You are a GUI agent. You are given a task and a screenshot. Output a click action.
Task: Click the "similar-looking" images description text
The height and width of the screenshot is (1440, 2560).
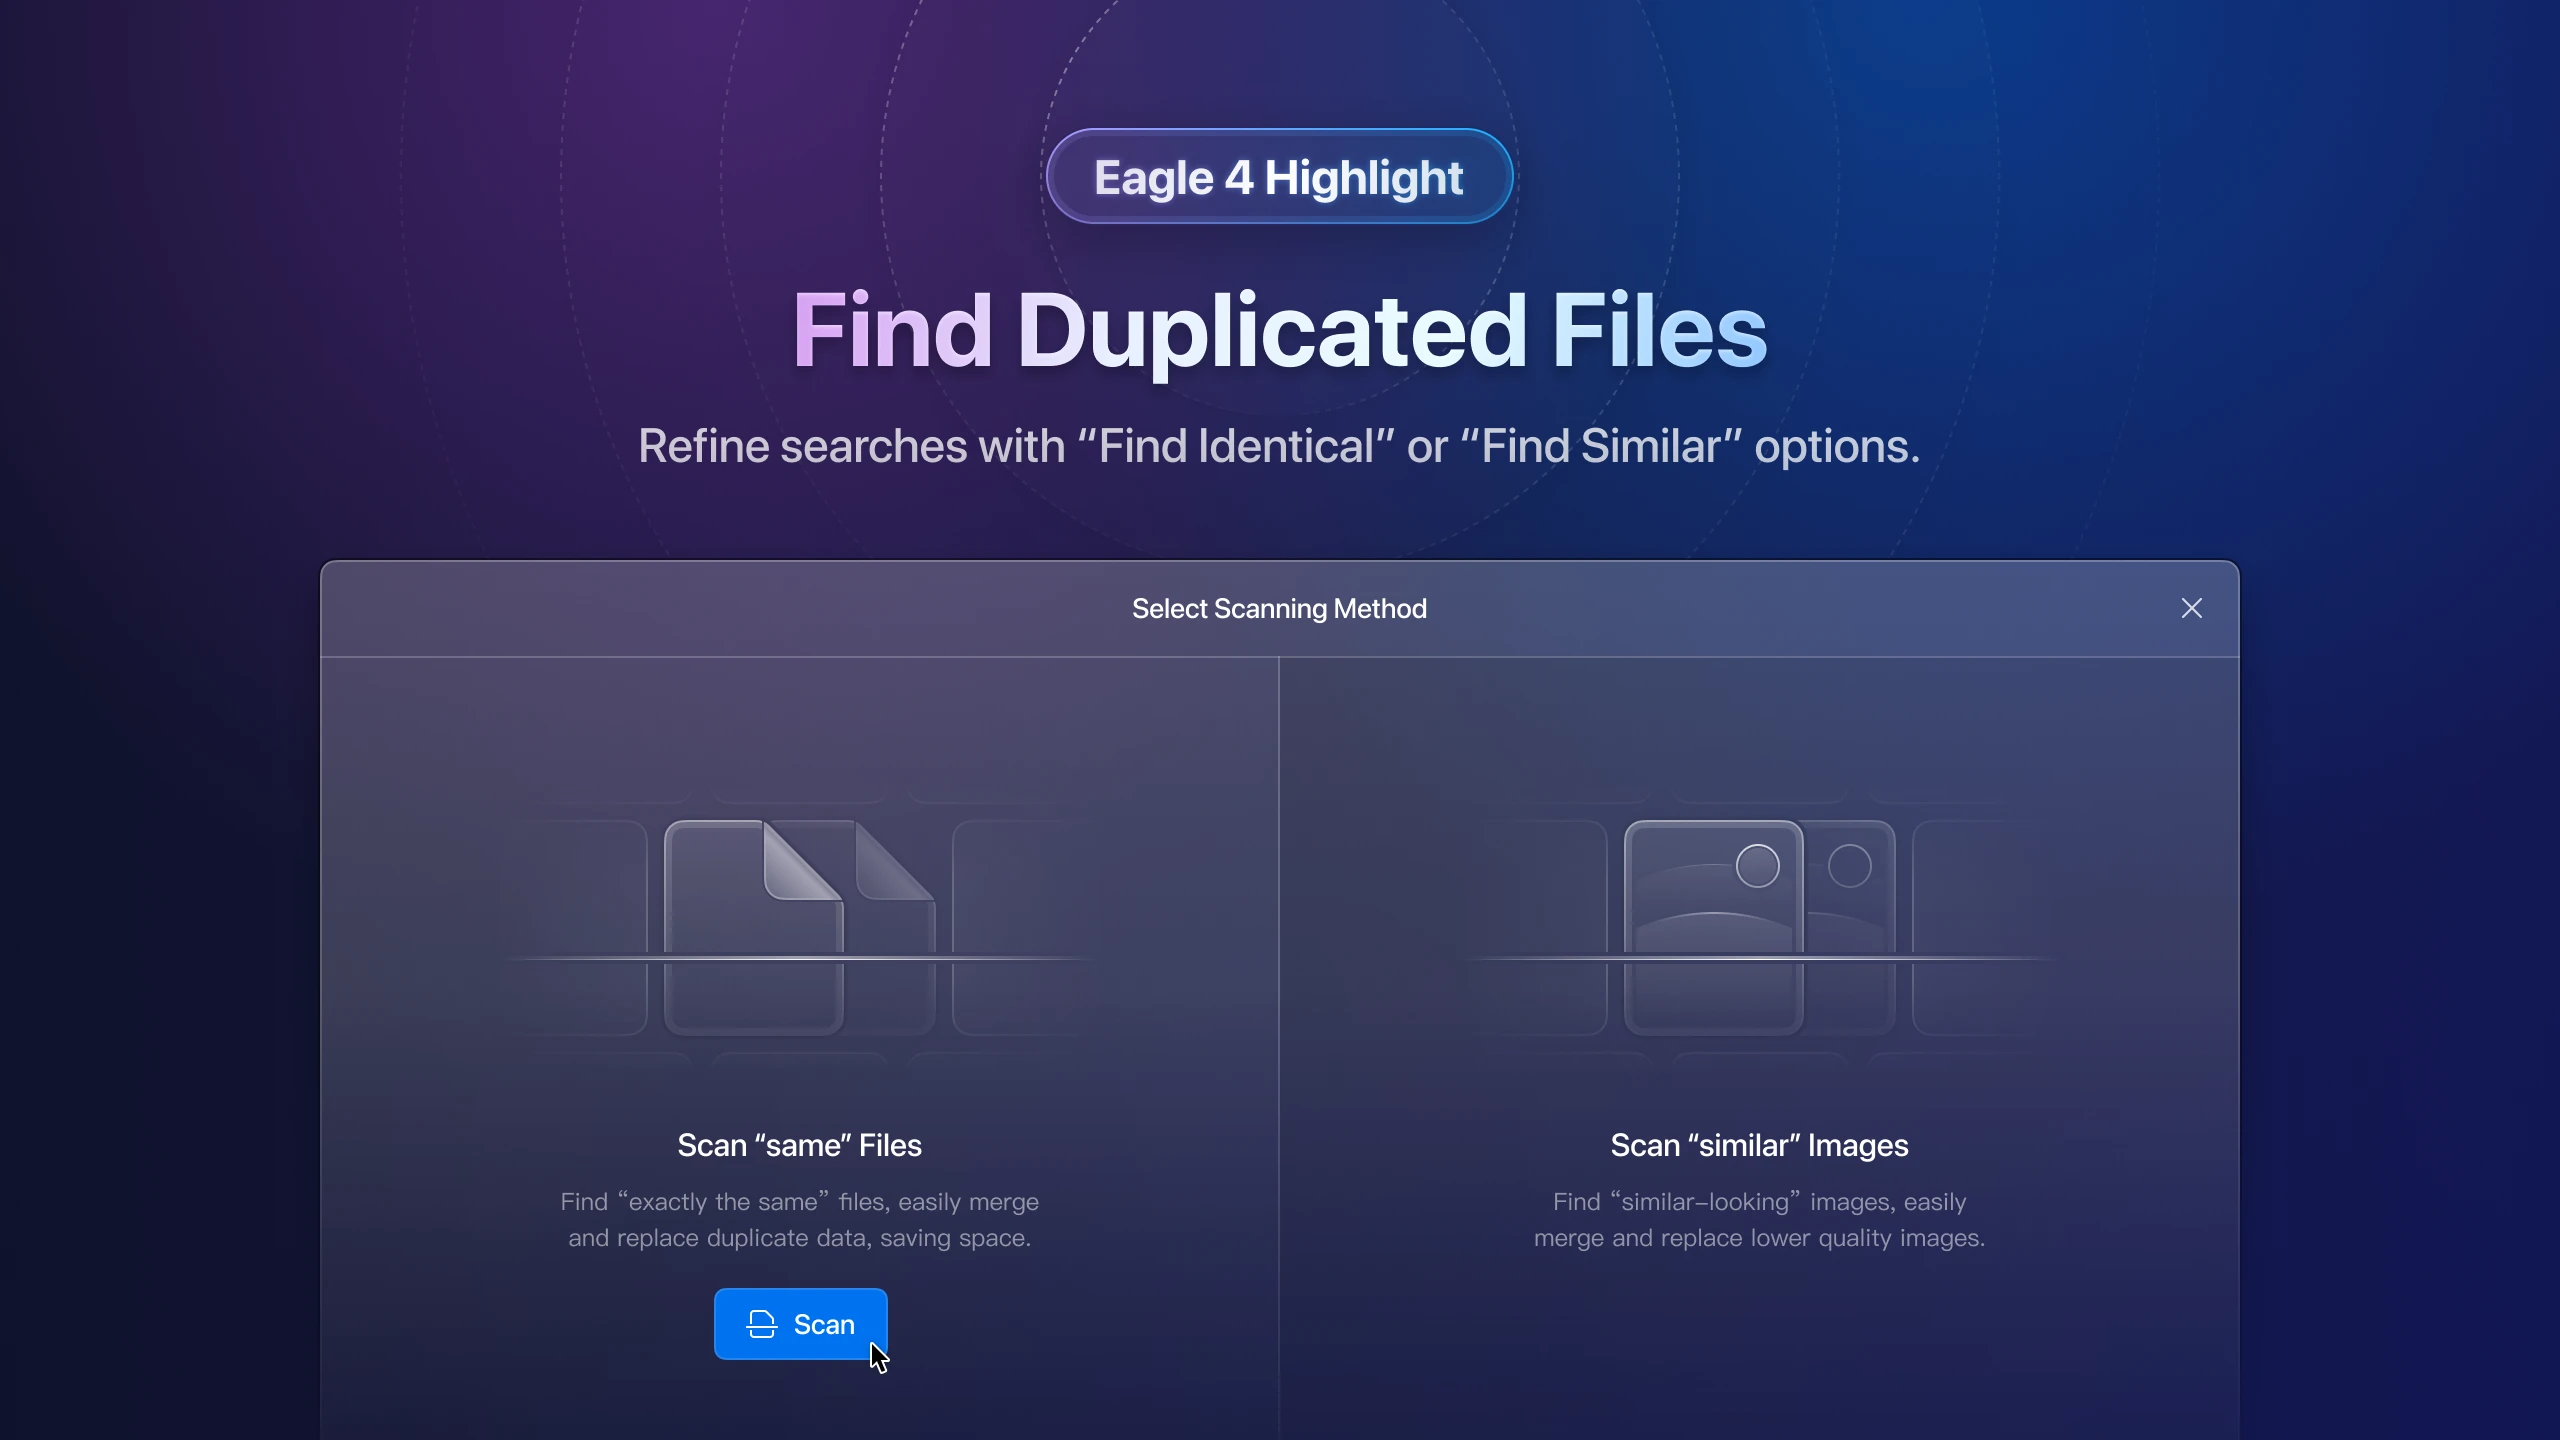tap(1759, 1219)
